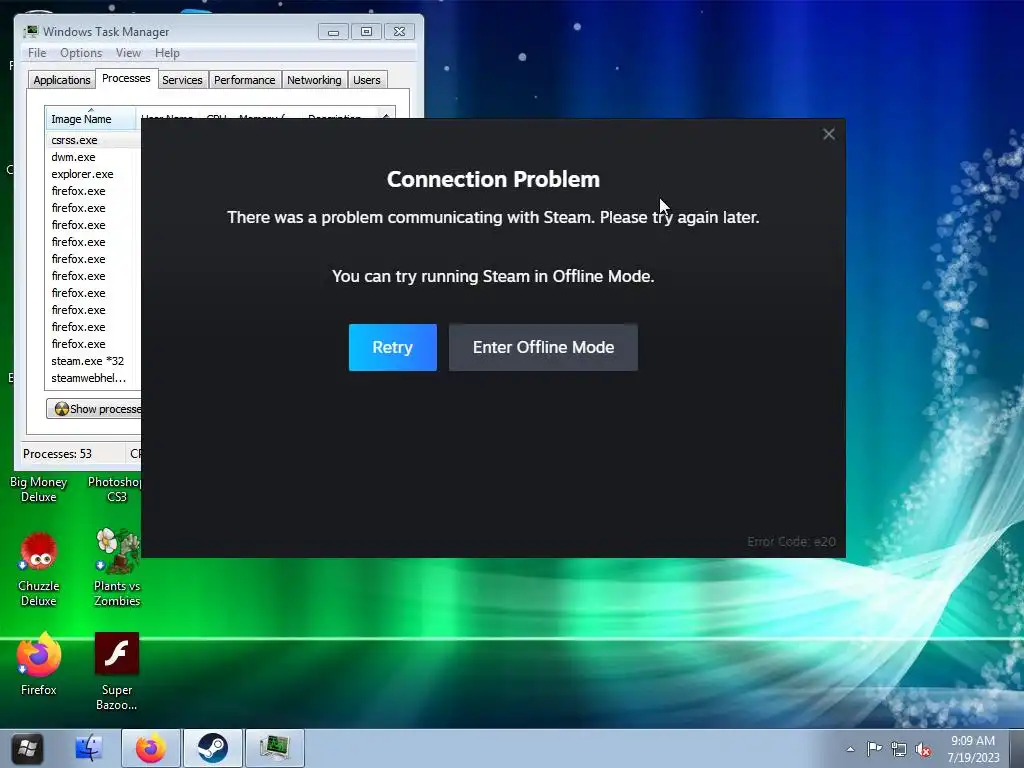Click the Task Manager title bar icon
1024x768 pixels.
pyautogui.click(x=31, y=31)
